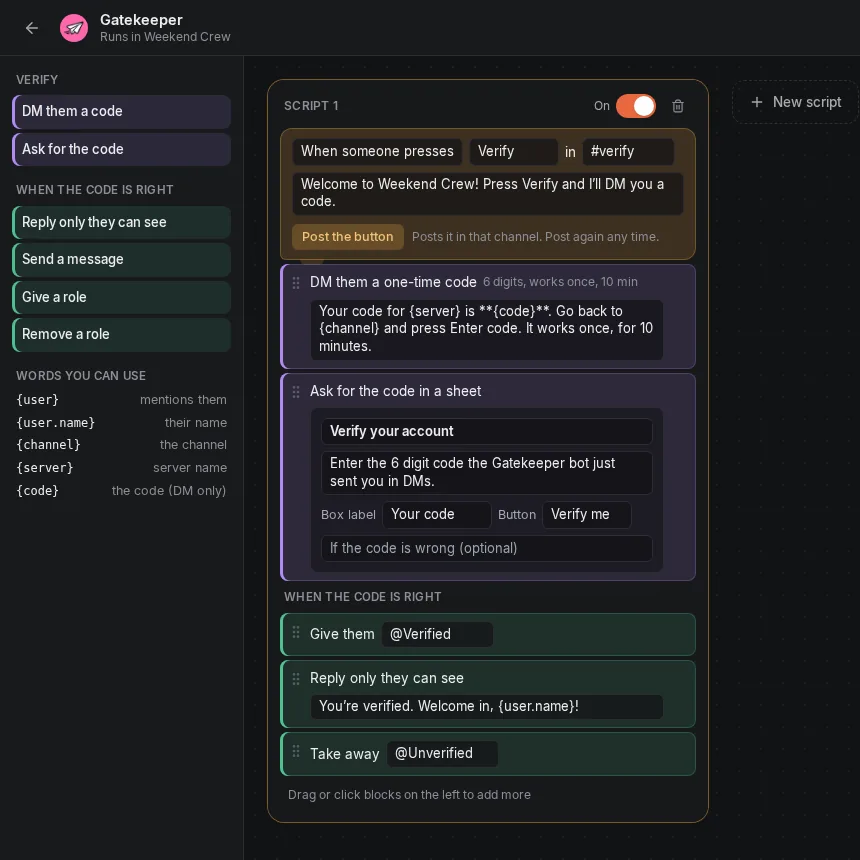Add the Ask for the code block
Image resolution: width=860 pixels, height=860 pixels.
(x=121, y=149)
